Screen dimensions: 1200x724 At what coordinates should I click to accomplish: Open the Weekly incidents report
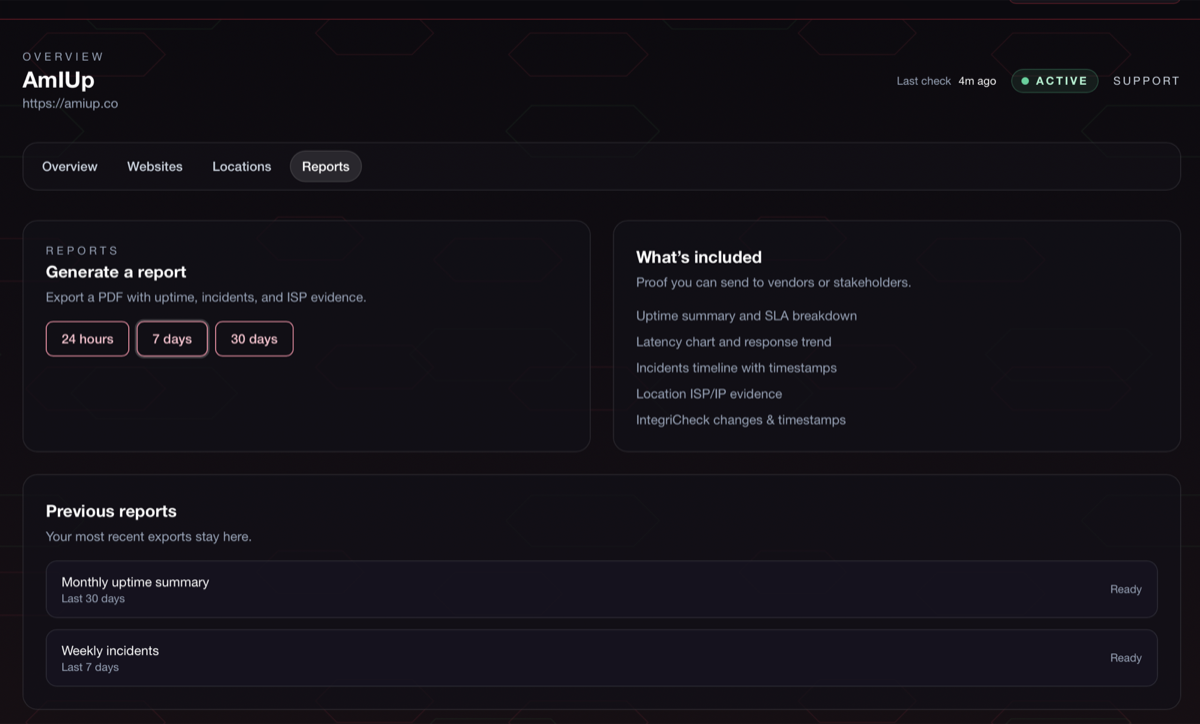(x=110, y=650)
